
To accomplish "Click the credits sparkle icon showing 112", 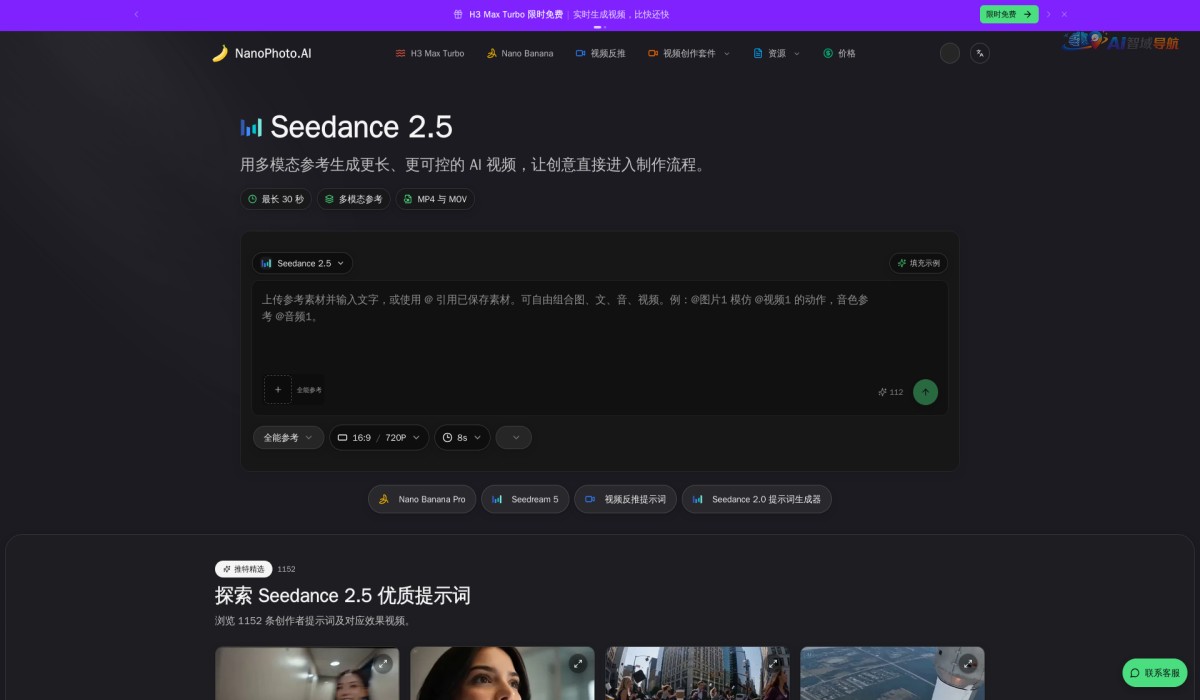I will click(x=883, y=392).
